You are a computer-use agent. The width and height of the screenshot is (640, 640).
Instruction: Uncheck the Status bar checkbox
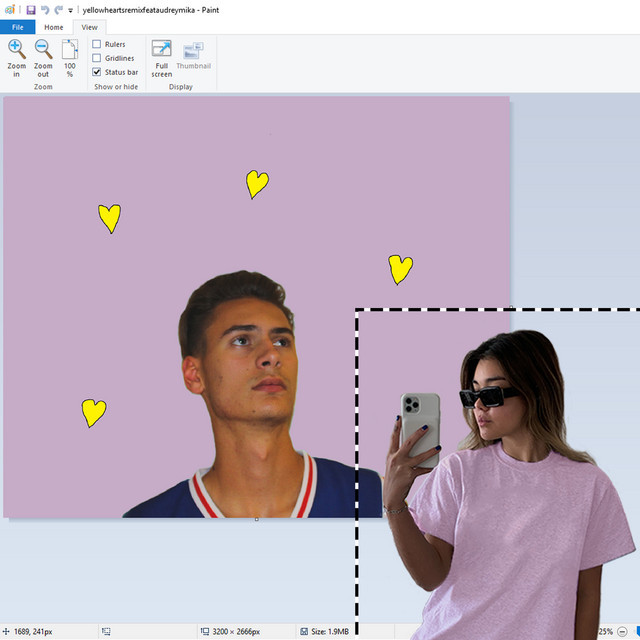tap(97, 72)
